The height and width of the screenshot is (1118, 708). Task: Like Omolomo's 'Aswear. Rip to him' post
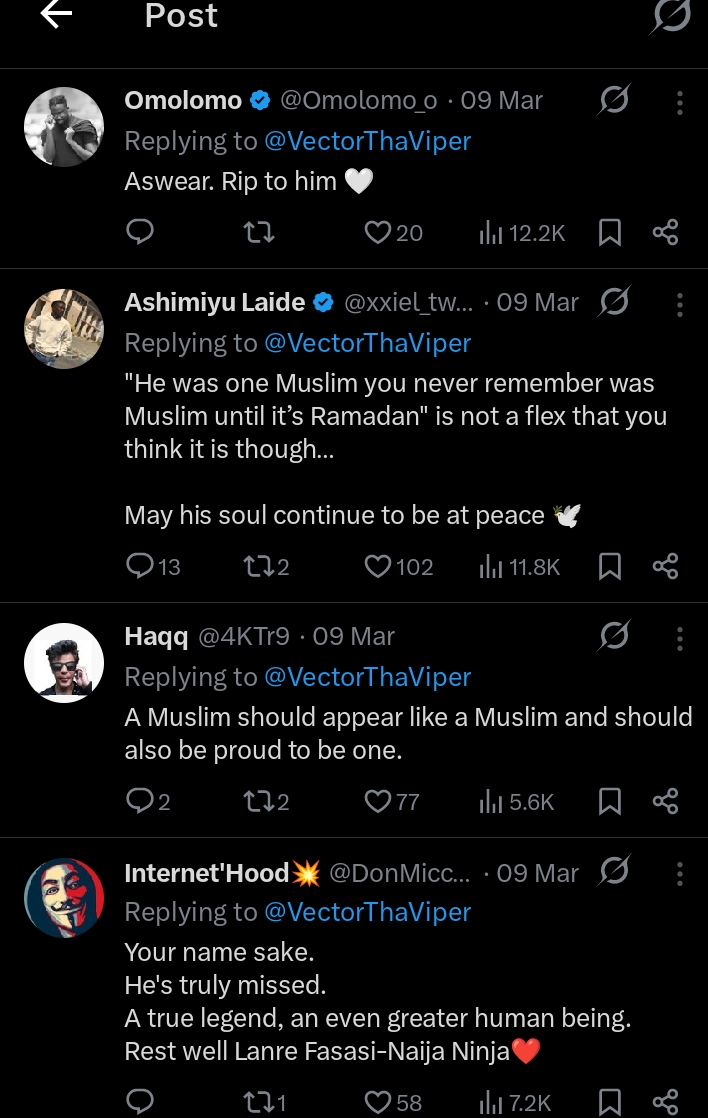pos(377,233)
